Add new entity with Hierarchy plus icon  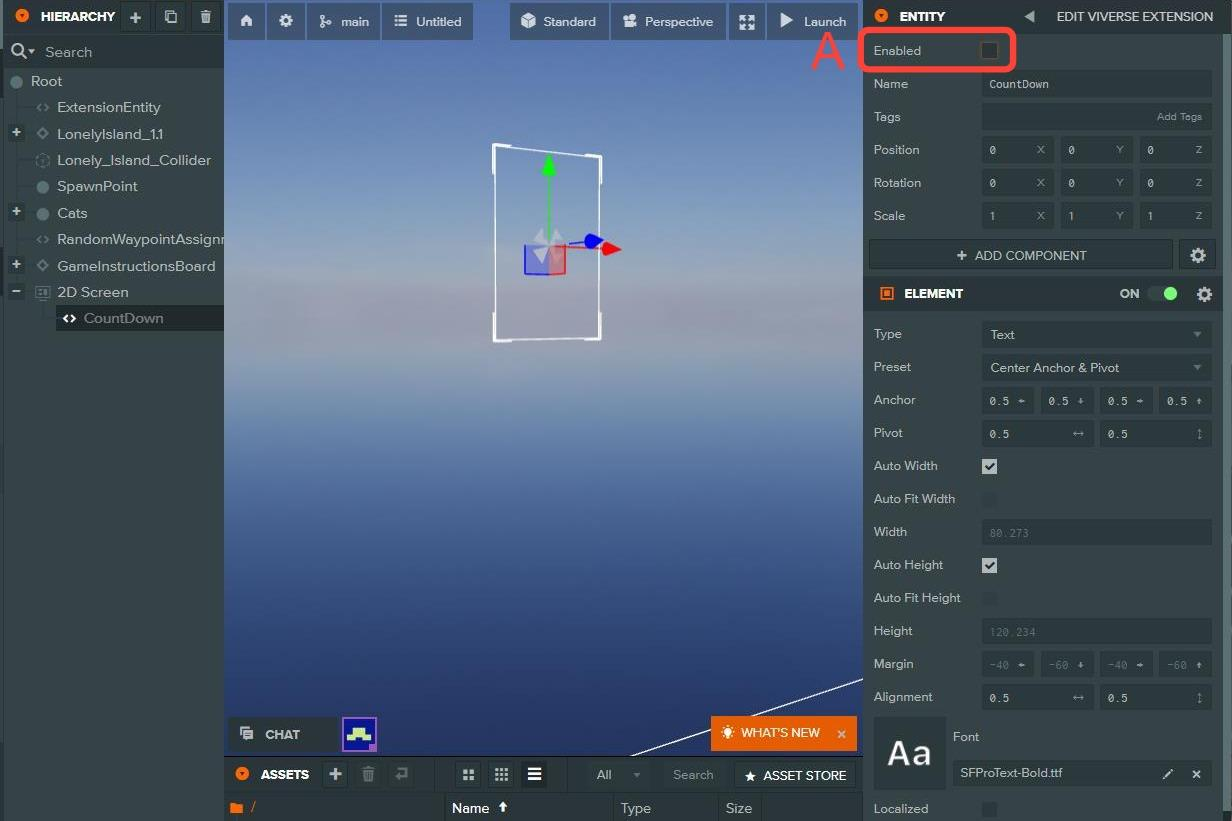click(135, 17)
